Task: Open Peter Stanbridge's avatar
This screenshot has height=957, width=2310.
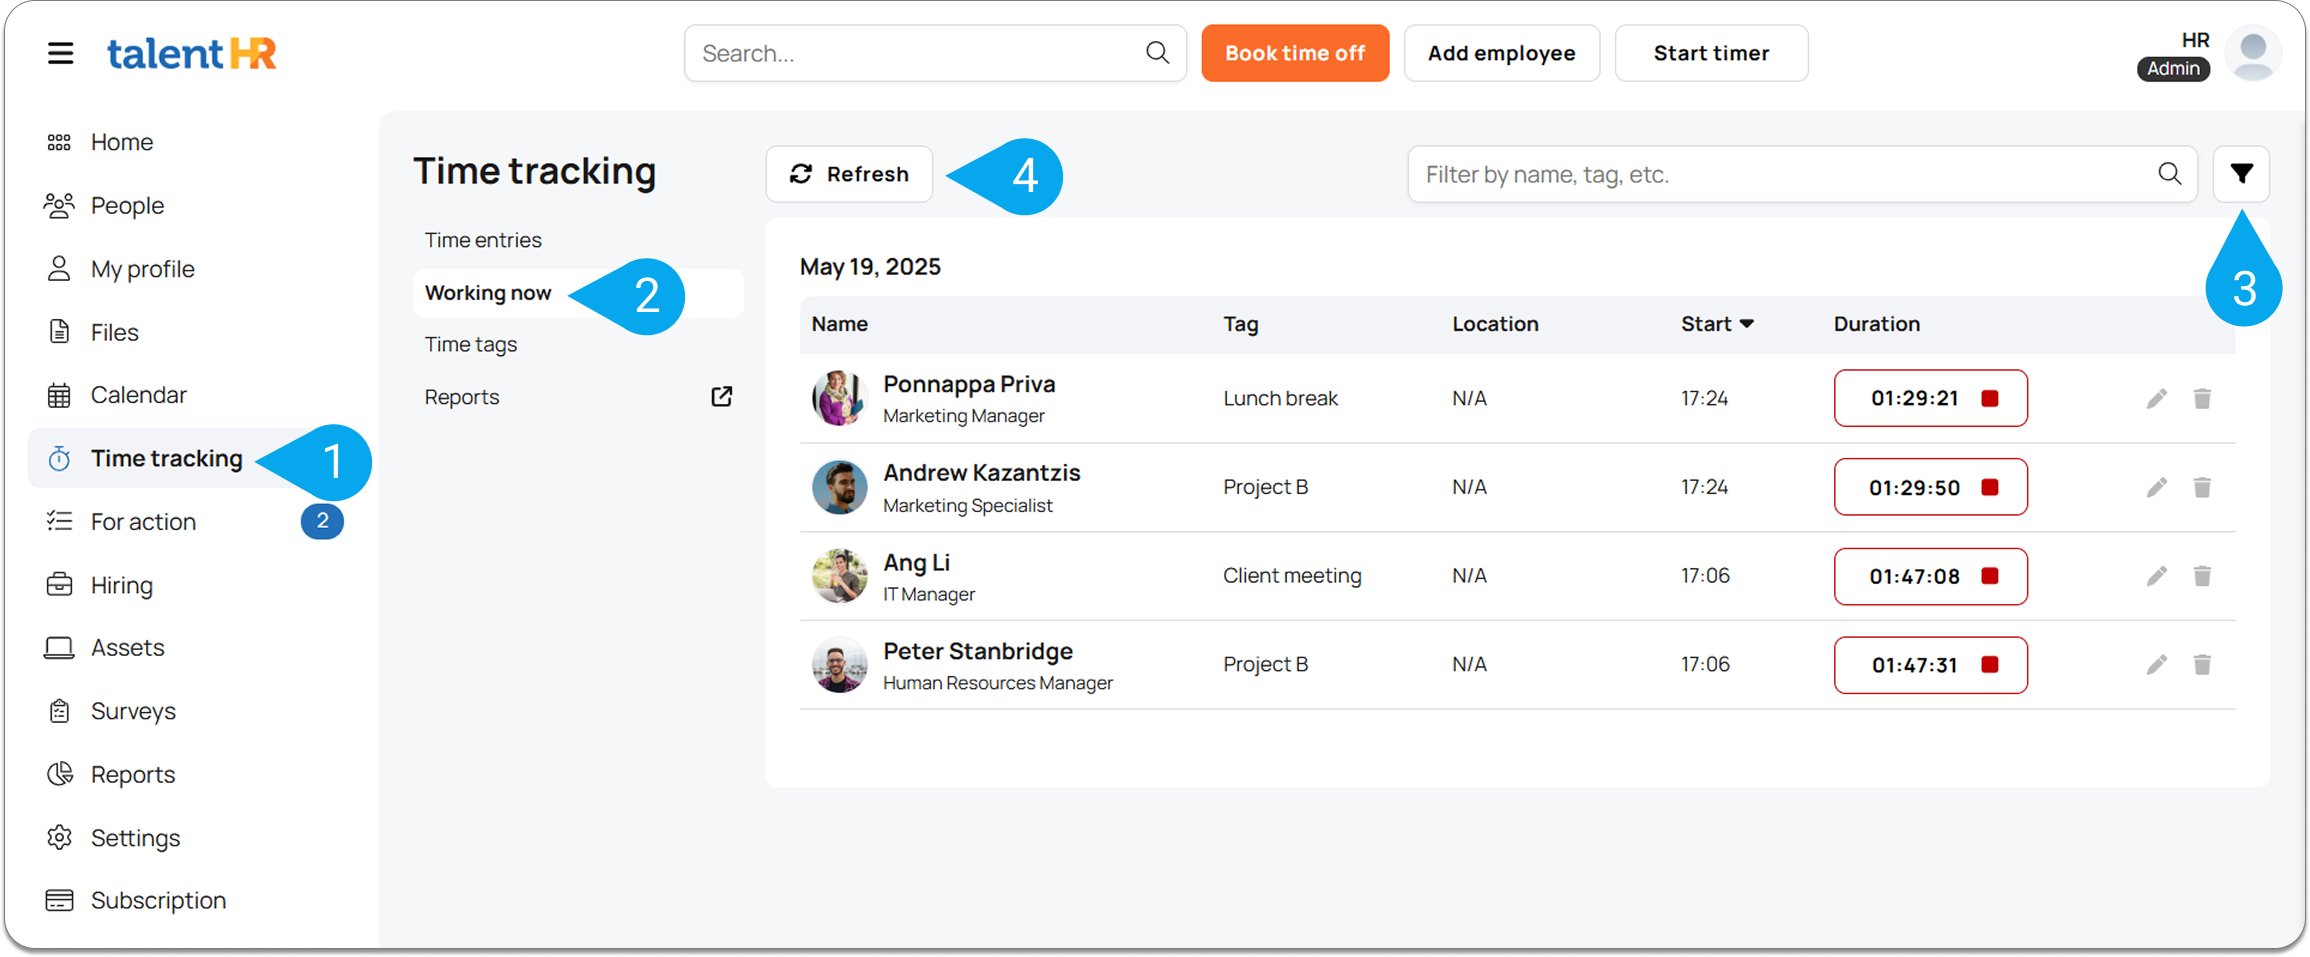Action: click(x=839, y=665)
